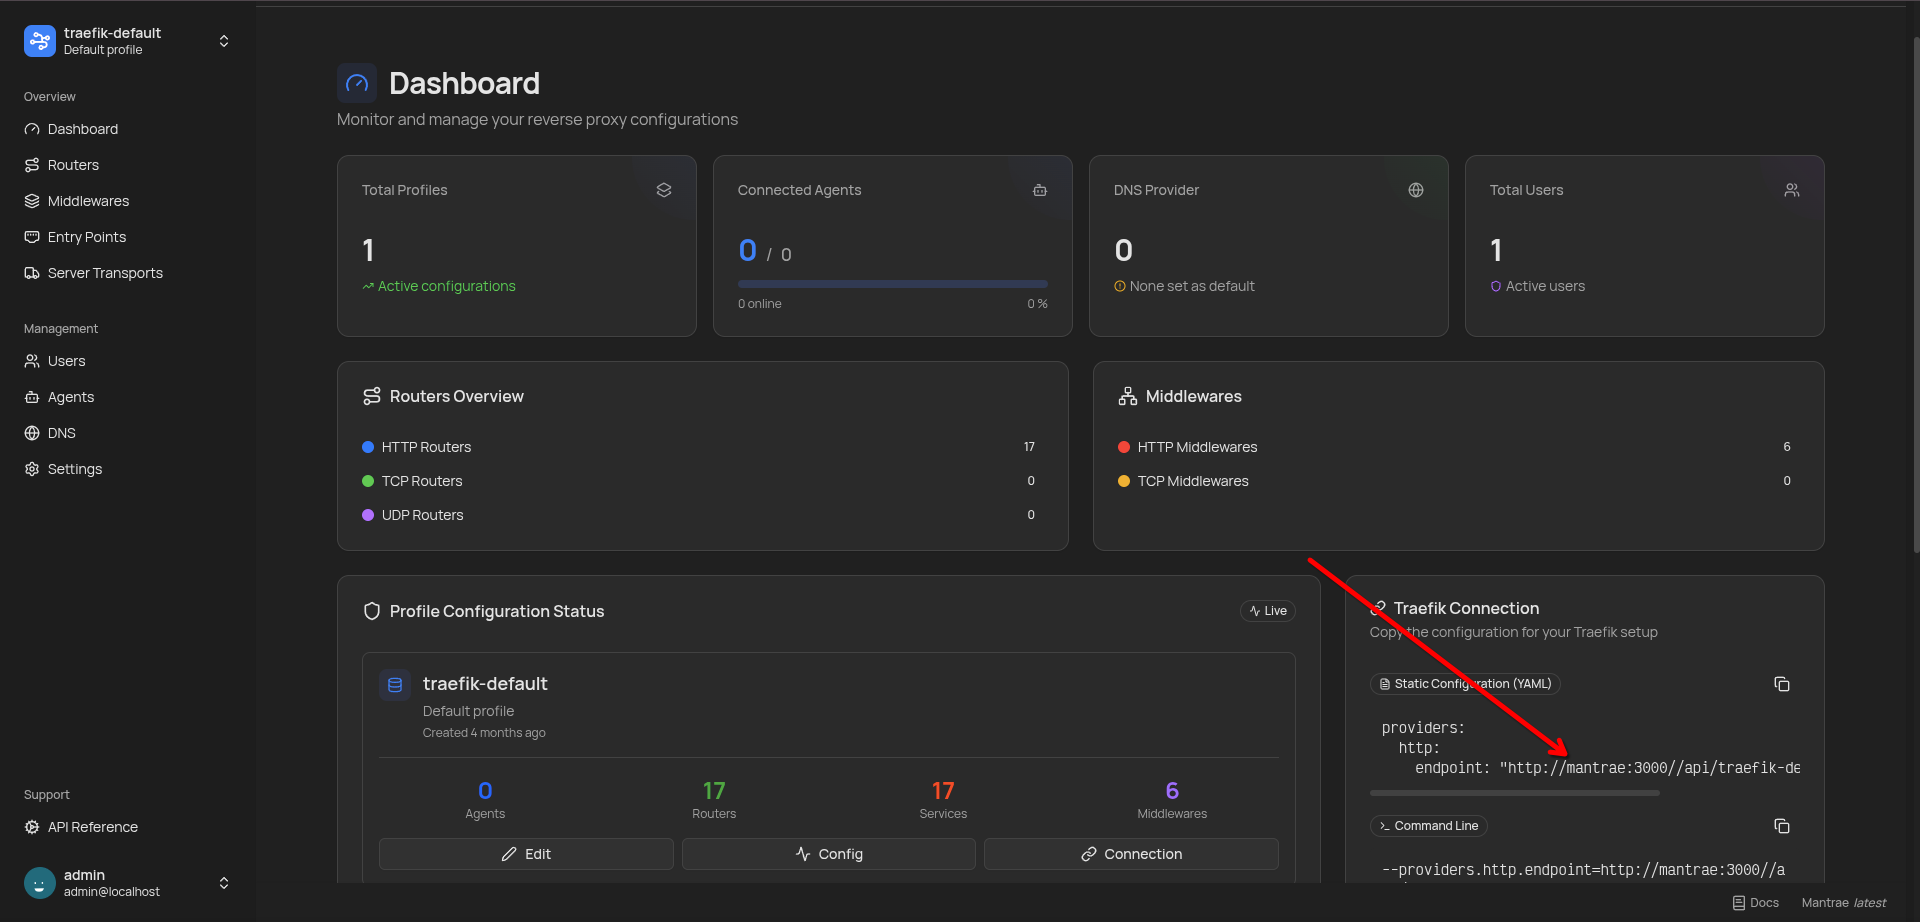Click the users icon on Total Users card
Viewport: 1920px width, 922px height.
click(x=1791, y=190)
